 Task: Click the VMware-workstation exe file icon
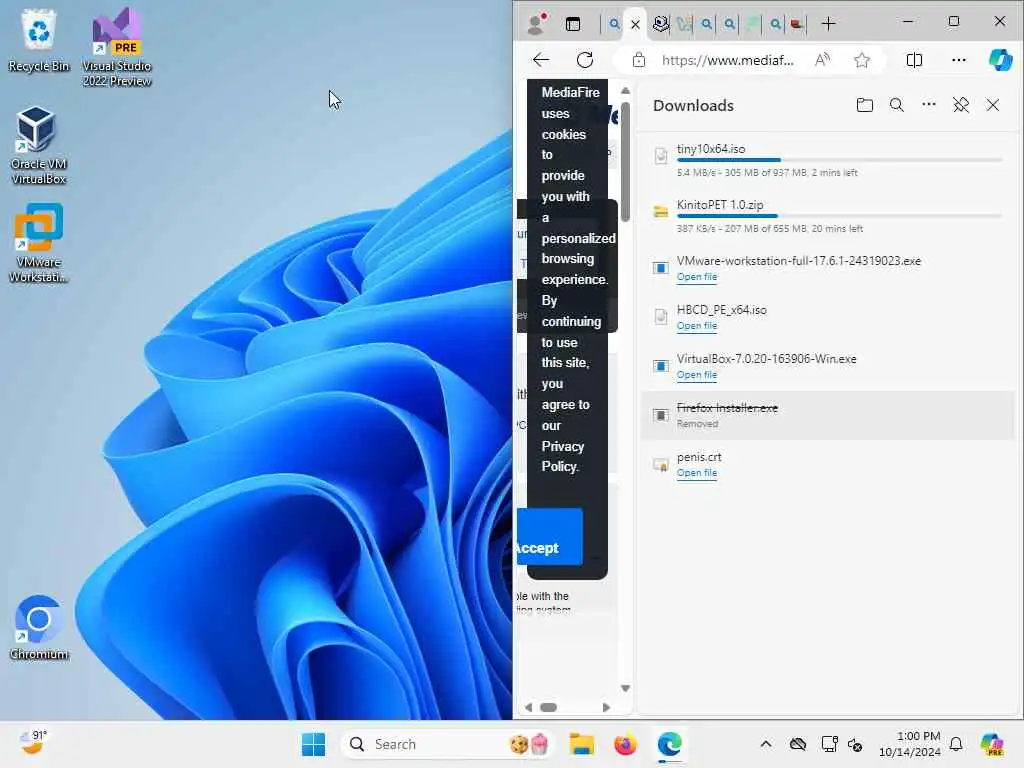661,268
